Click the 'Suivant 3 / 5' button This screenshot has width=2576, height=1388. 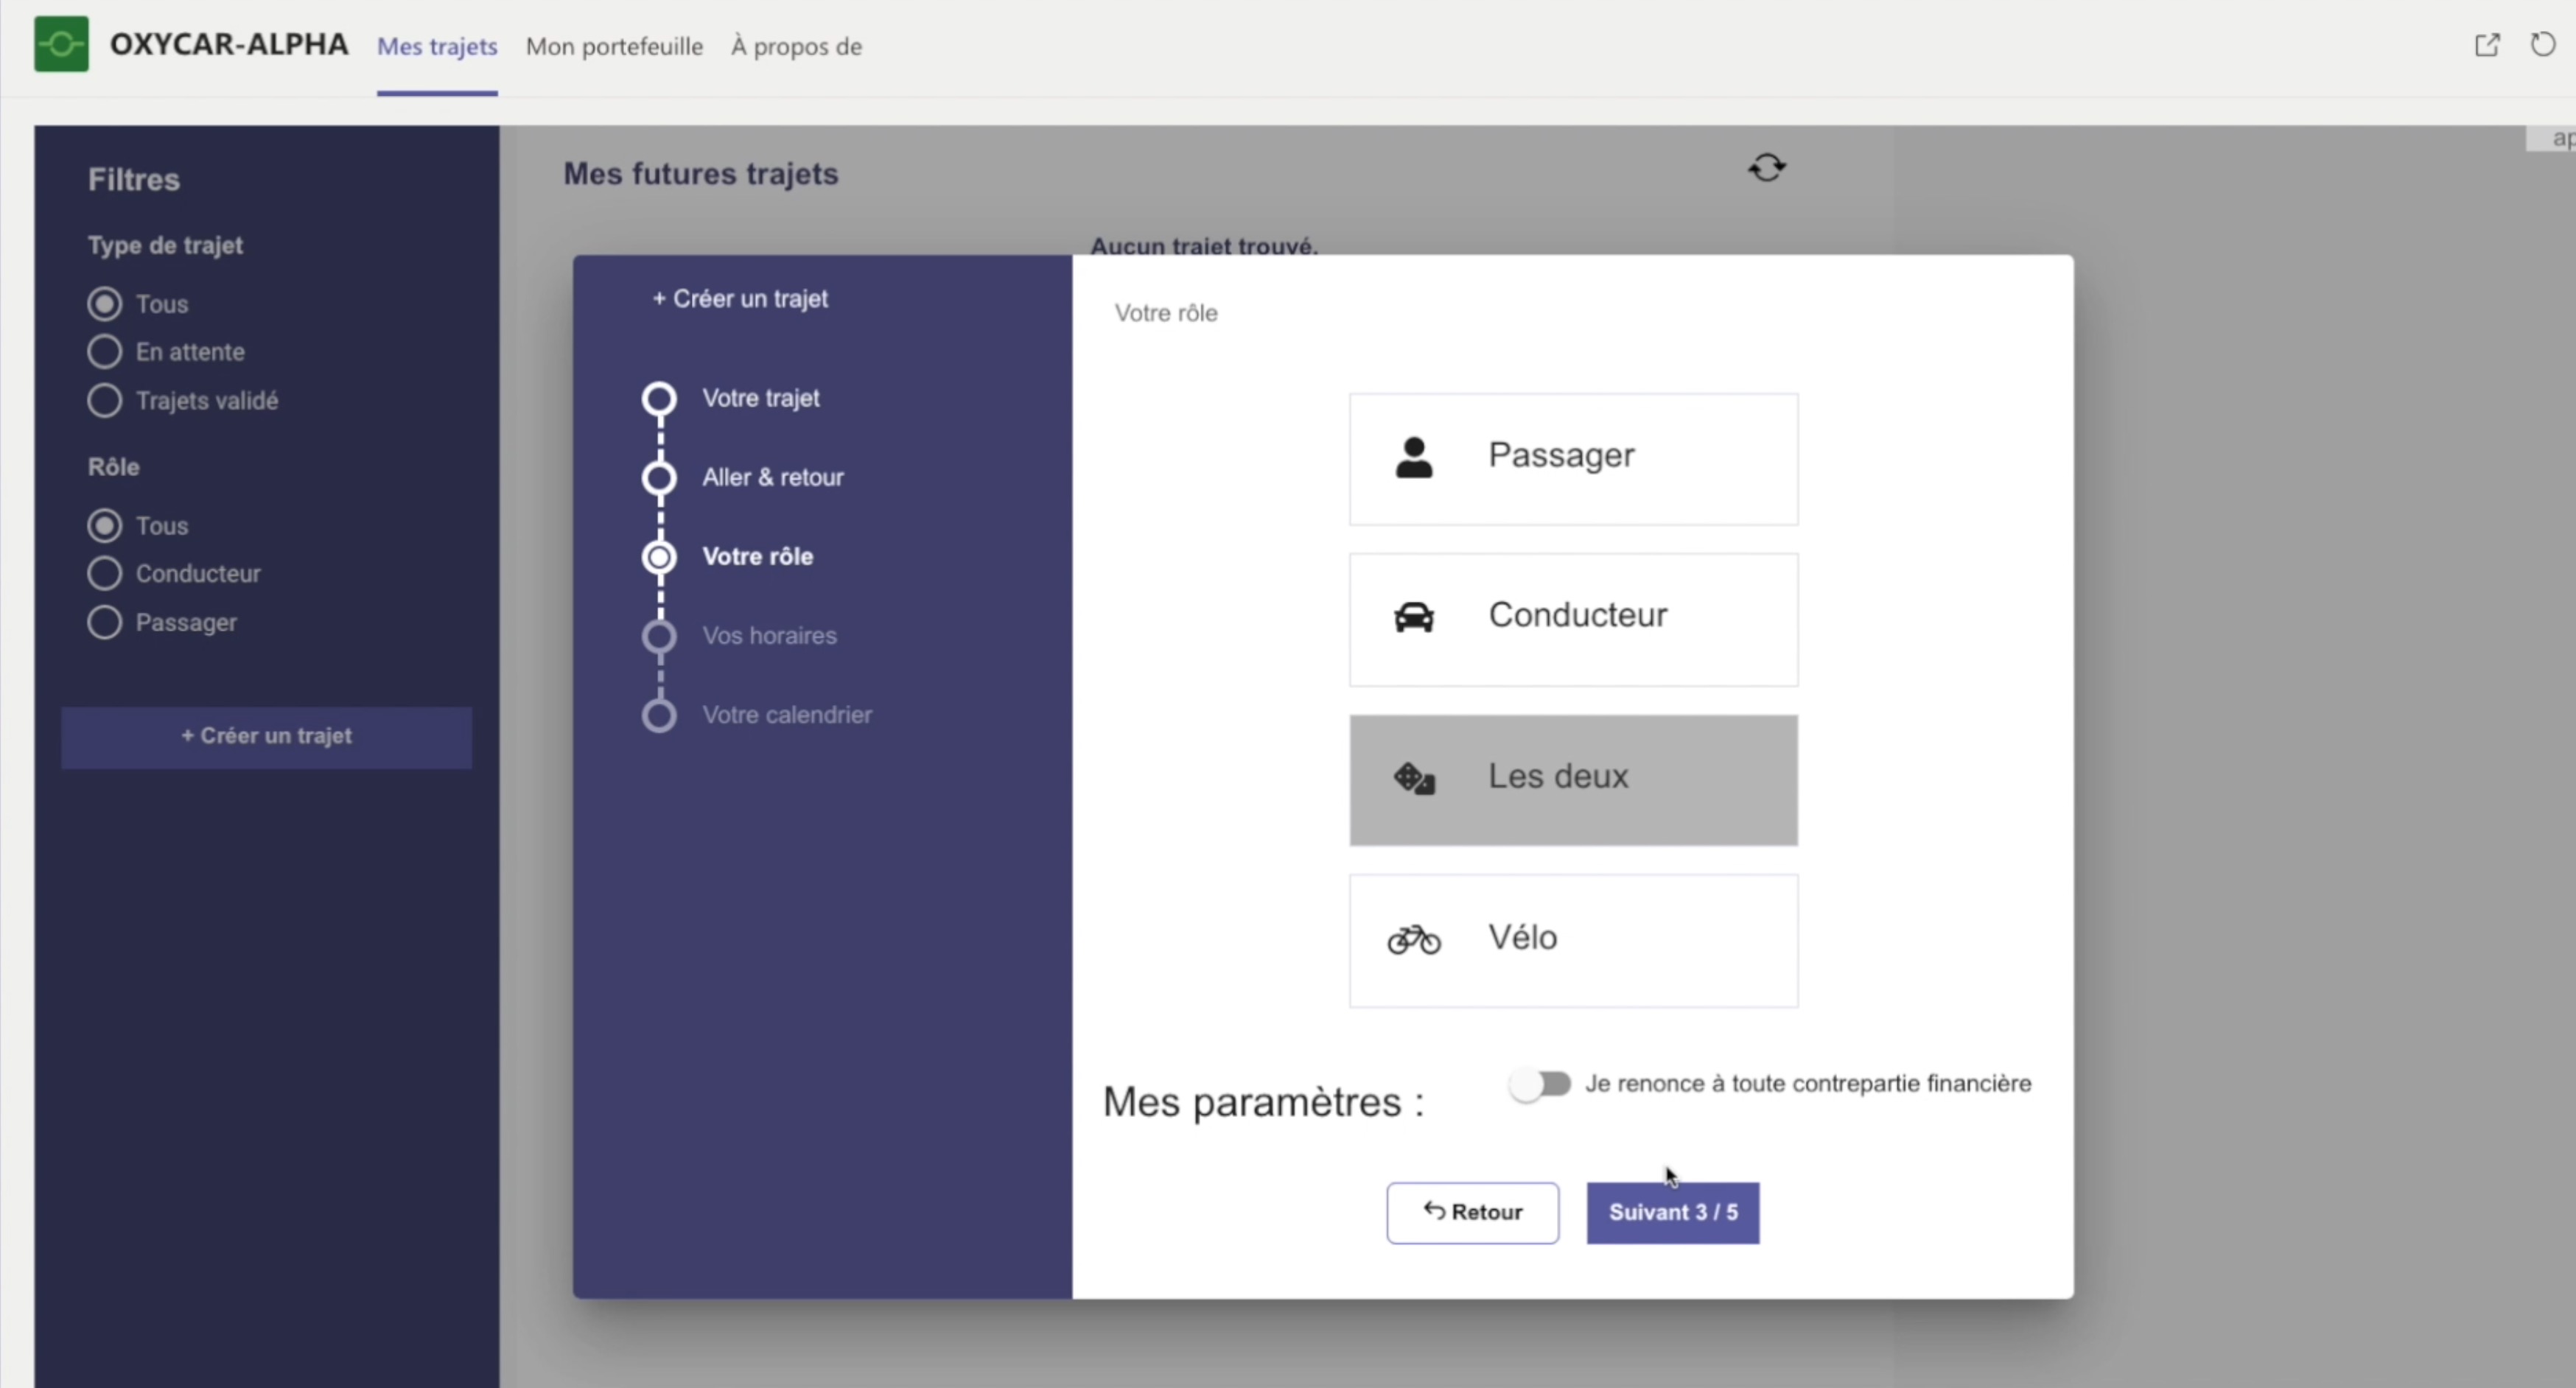[1672, 1213]
